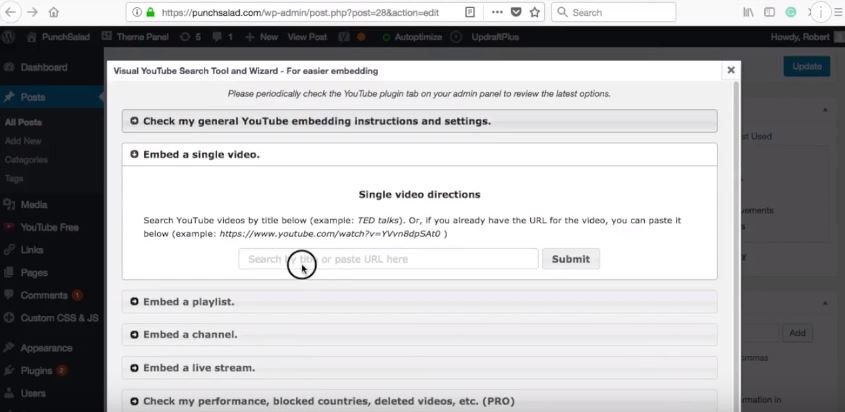Expand Check my performance (PRO) section
This screenshot has width=845, height=412.
point(419,401)
